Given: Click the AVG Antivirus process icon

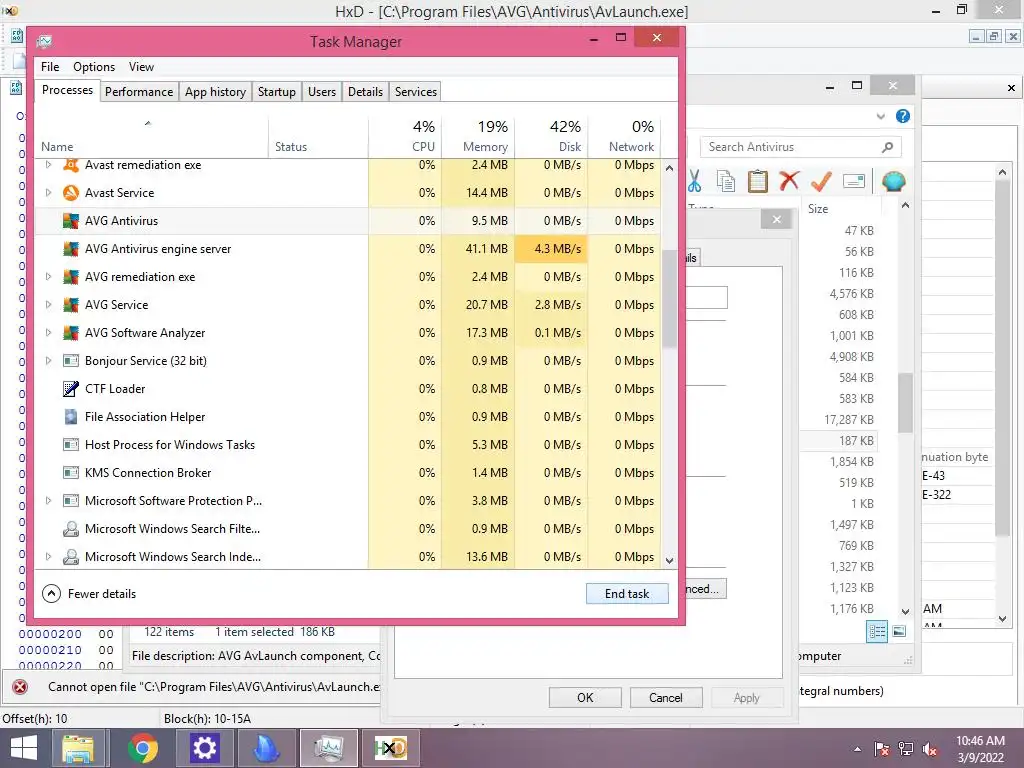Looking at the screenshot, I should tap(71, 221).
